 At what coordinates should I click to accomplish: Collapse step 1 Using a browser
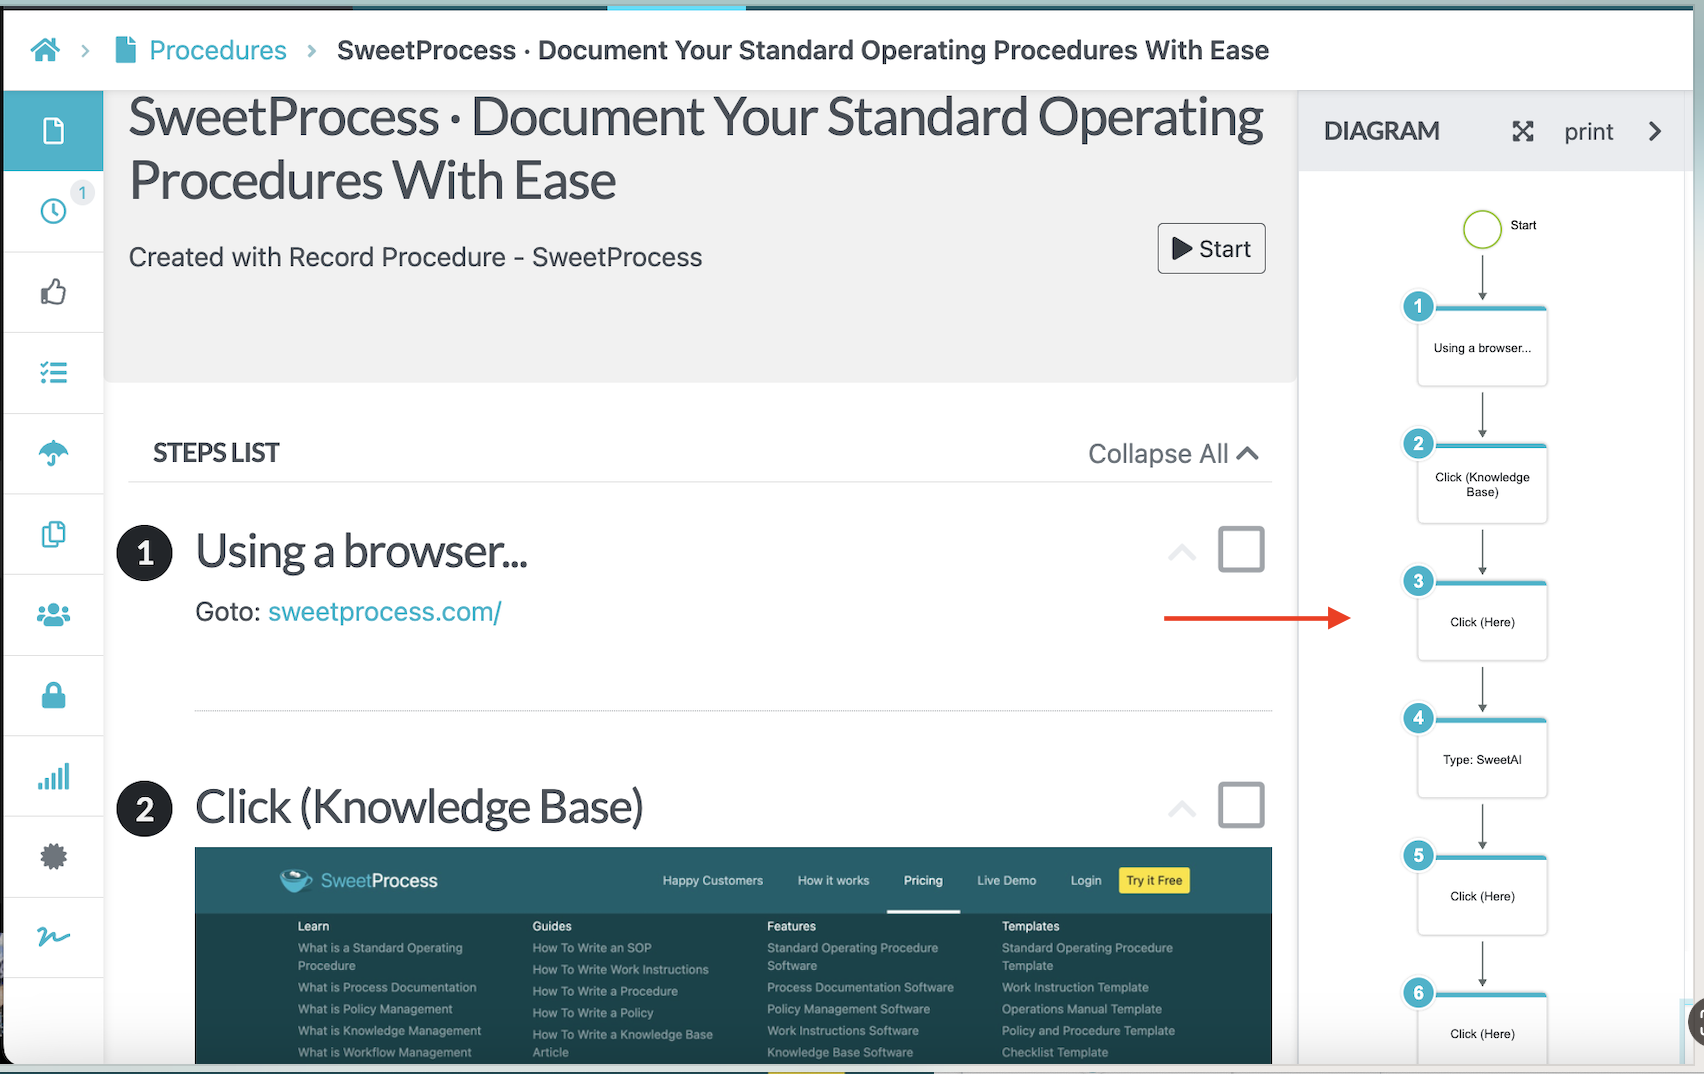pyautogui.click(x=1182, y=552)
